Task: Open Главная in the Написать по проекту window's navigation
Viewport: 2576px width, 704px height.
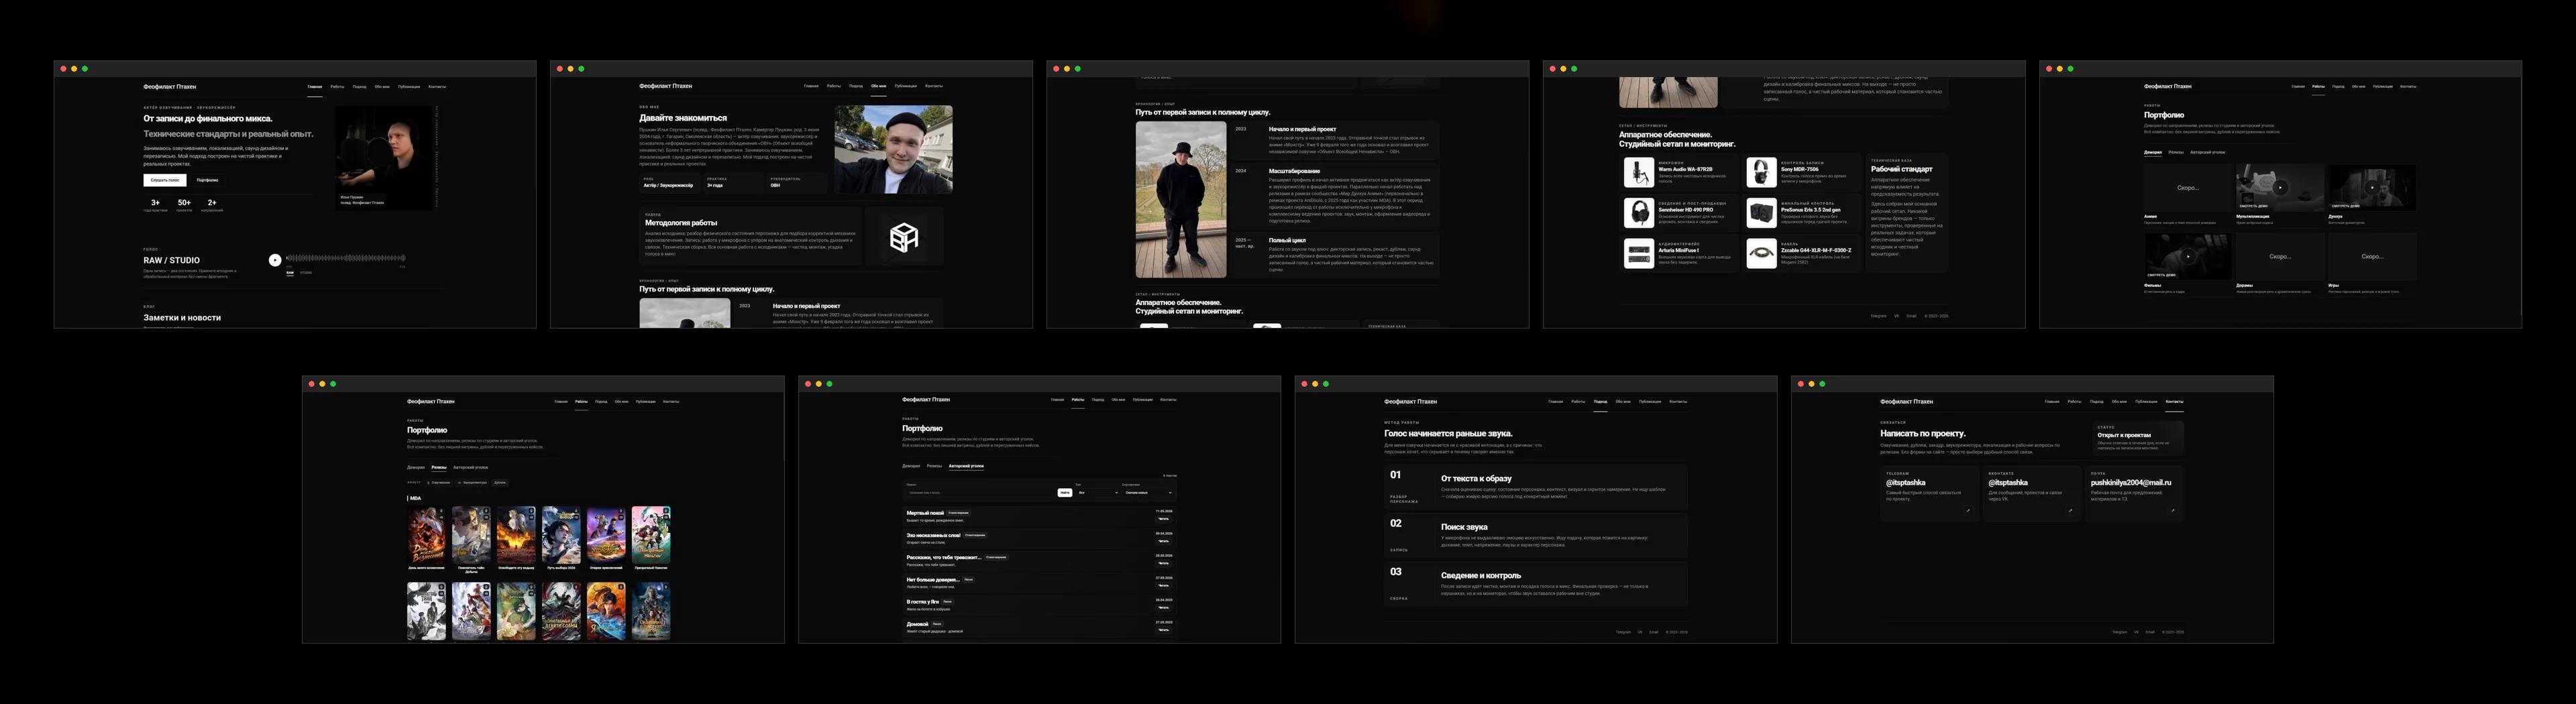Action: coord(2052,401)
